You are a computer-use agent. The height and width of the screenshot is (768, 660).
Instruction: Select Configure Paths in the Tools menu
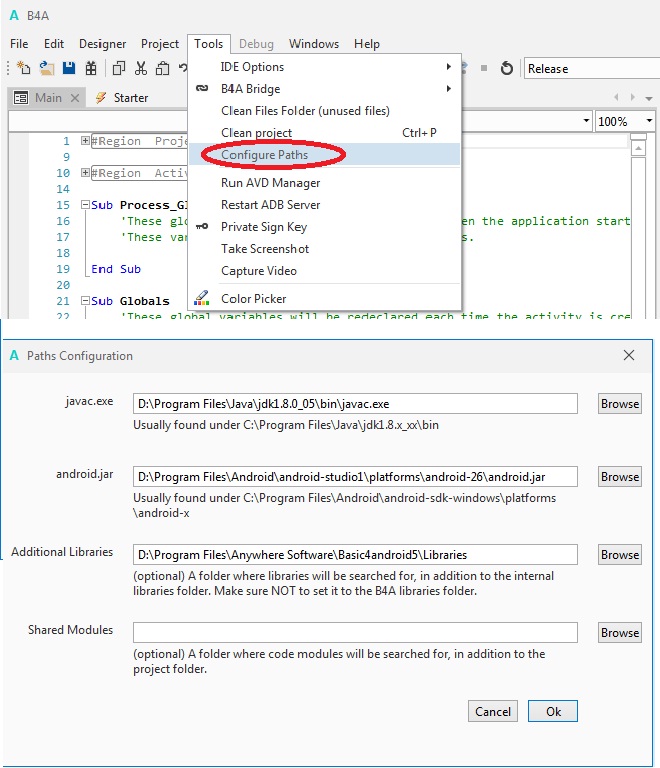(x=264, y=155)
